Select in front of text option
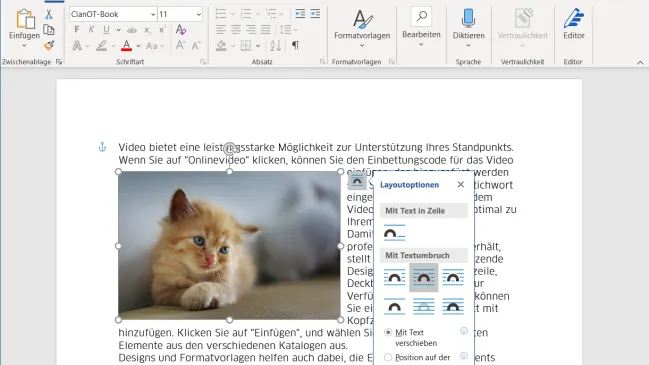 click(453, 307)
